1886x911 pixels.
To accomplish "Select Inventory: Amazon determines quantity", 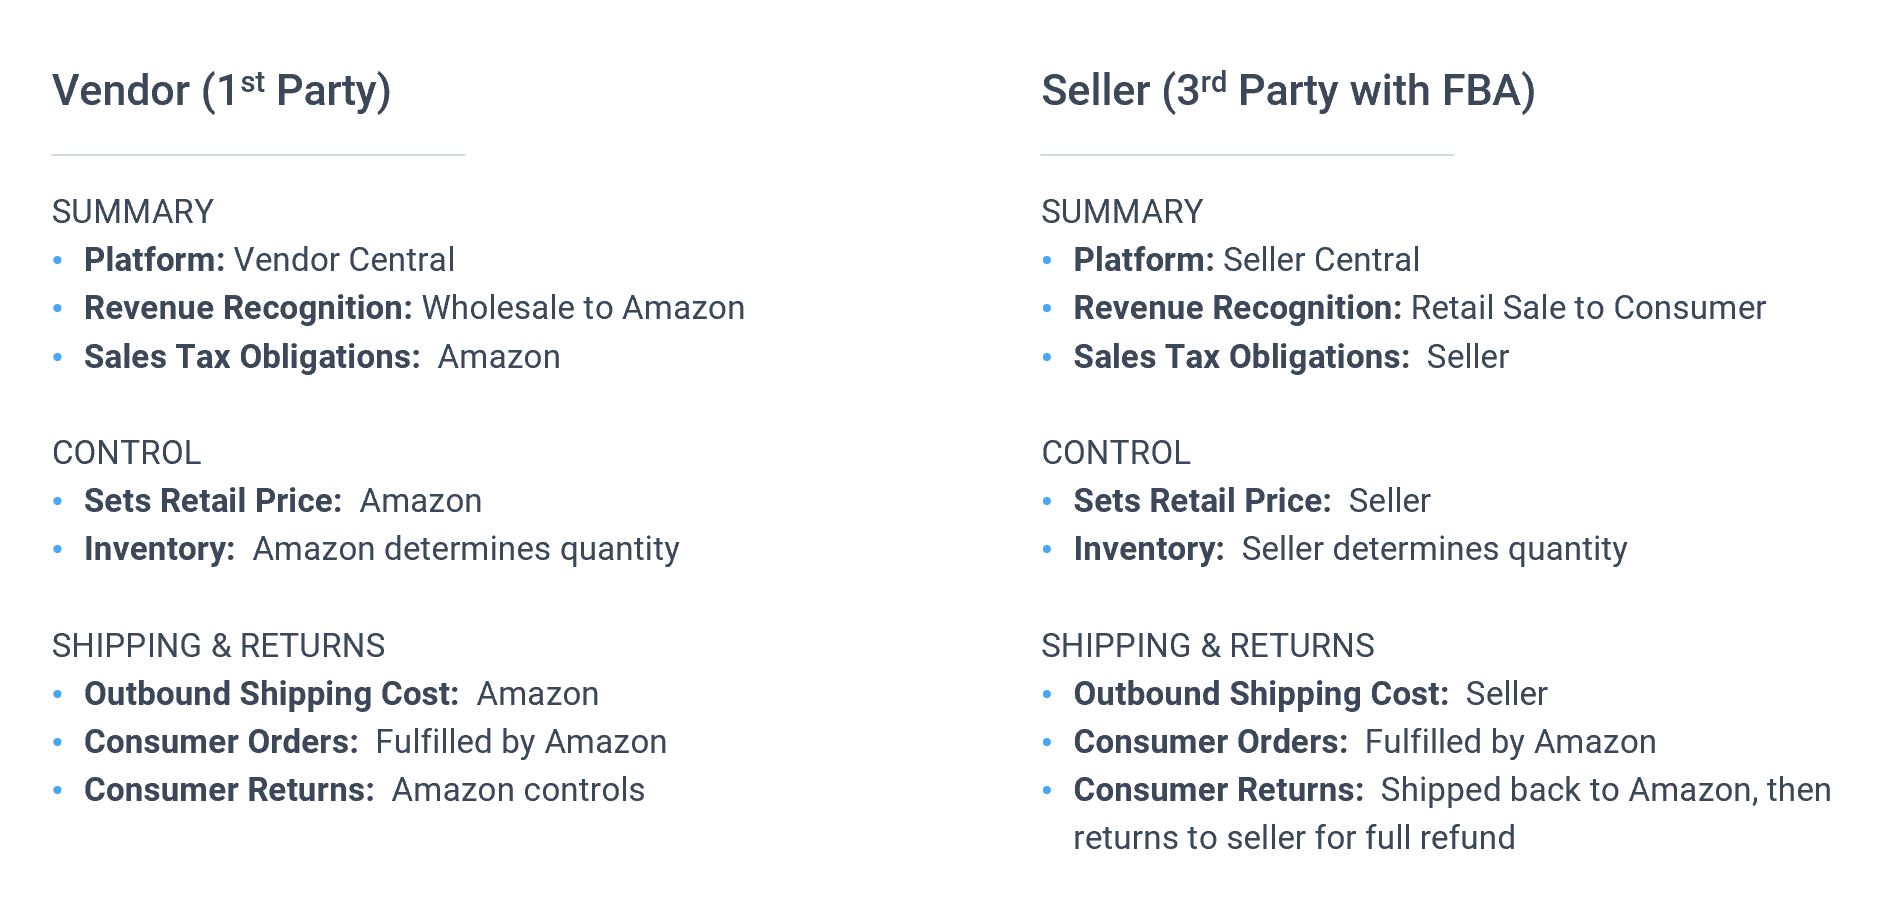I will pyautogui.click(x=382, y=549).
